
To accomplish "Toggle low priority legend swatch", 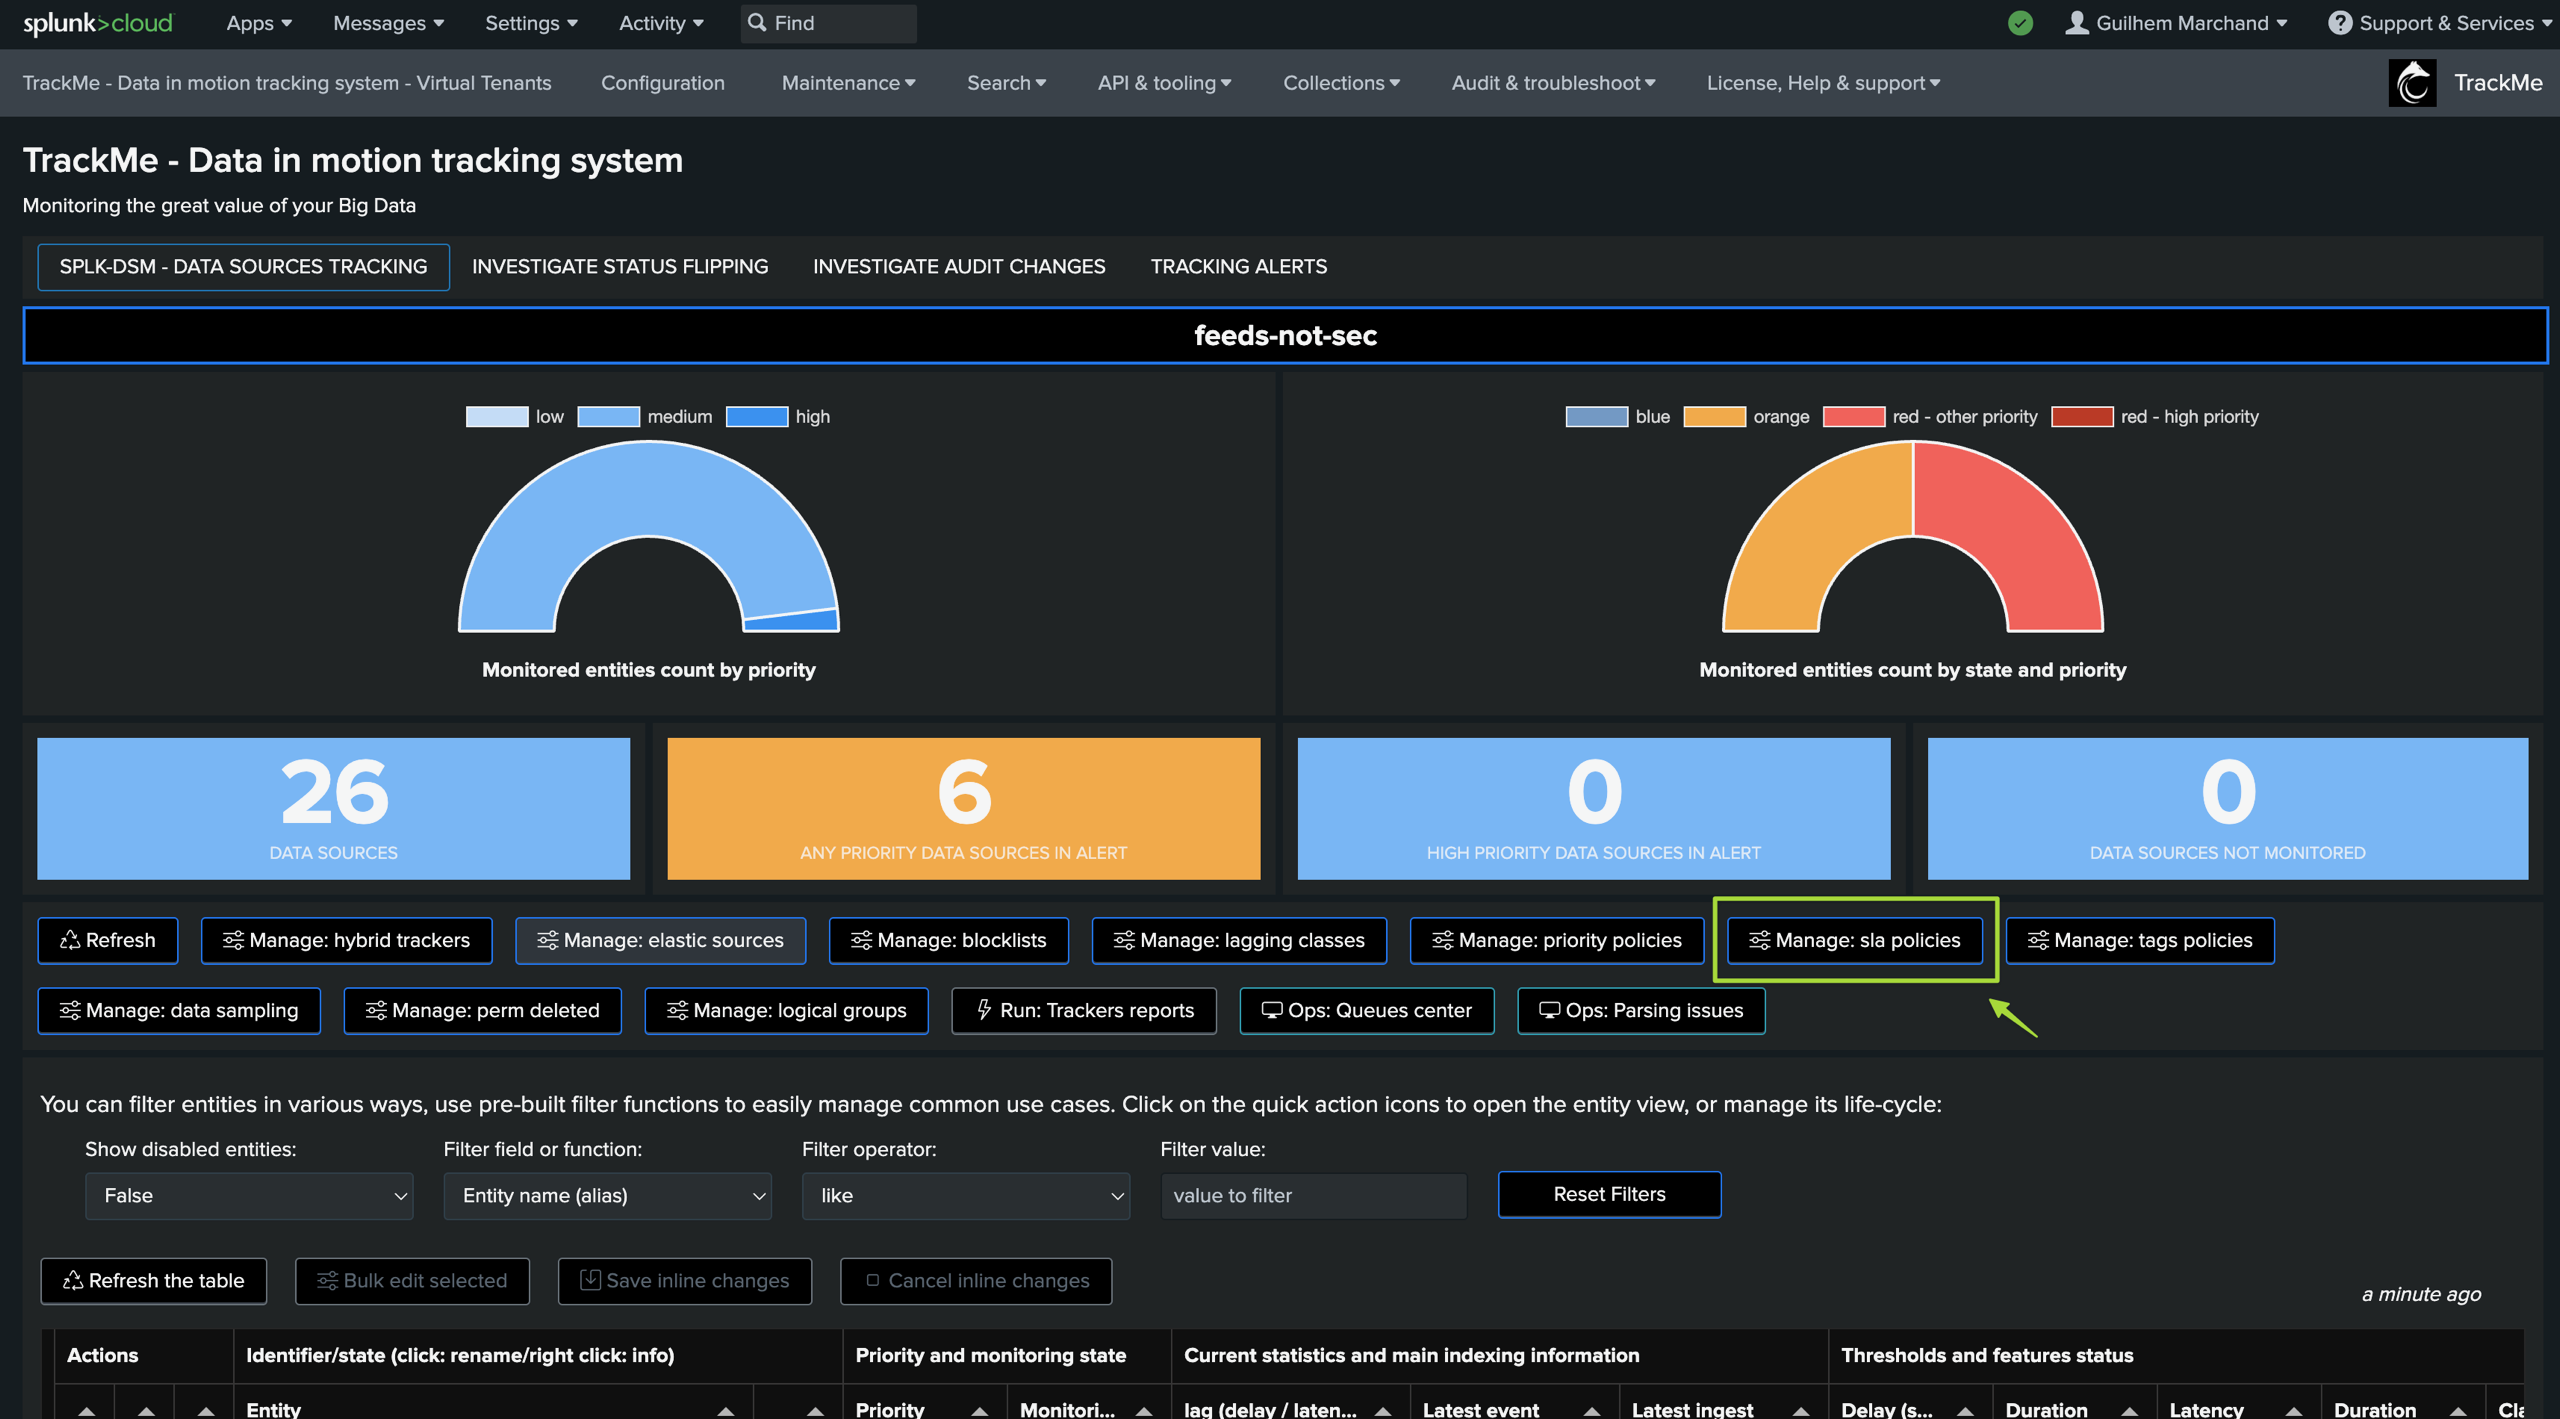I will pyautogui.click(x=497, y=417).
